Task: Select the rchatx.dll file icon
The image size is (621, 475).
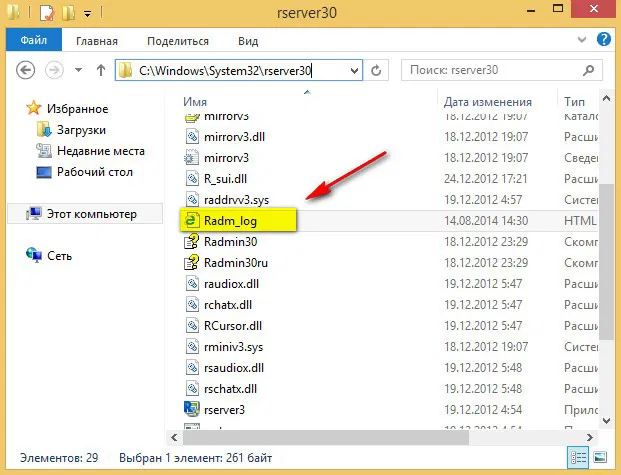Action: pos(192,305)
